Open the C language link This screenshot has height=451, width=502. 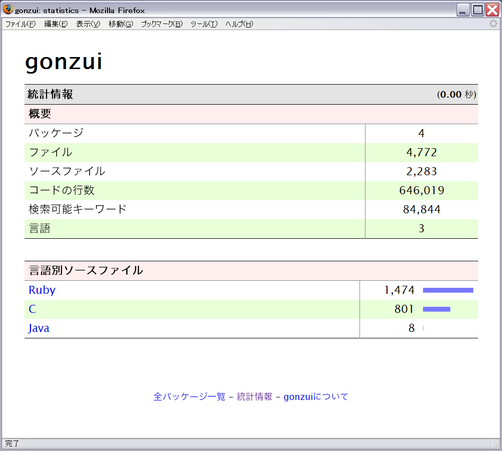click(32, 309)
